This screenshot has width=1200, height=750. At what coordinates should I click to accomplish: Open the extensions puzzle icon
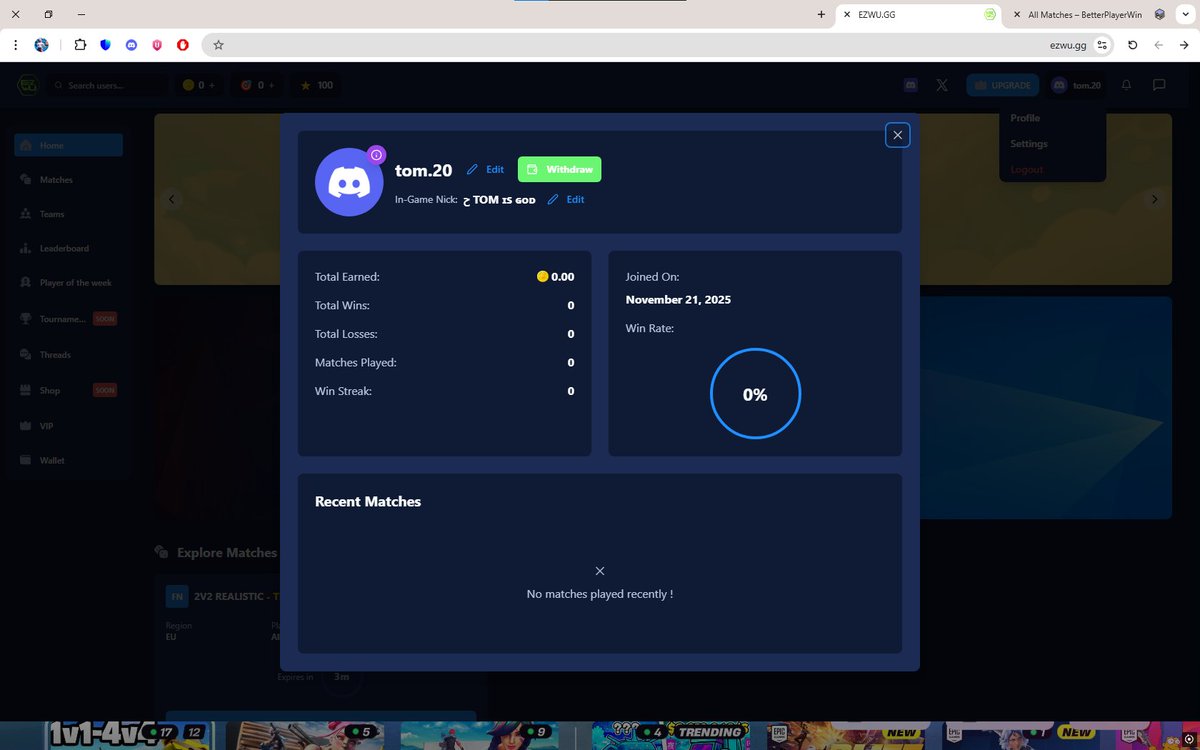pyautogui.click(x=80, y=45)
